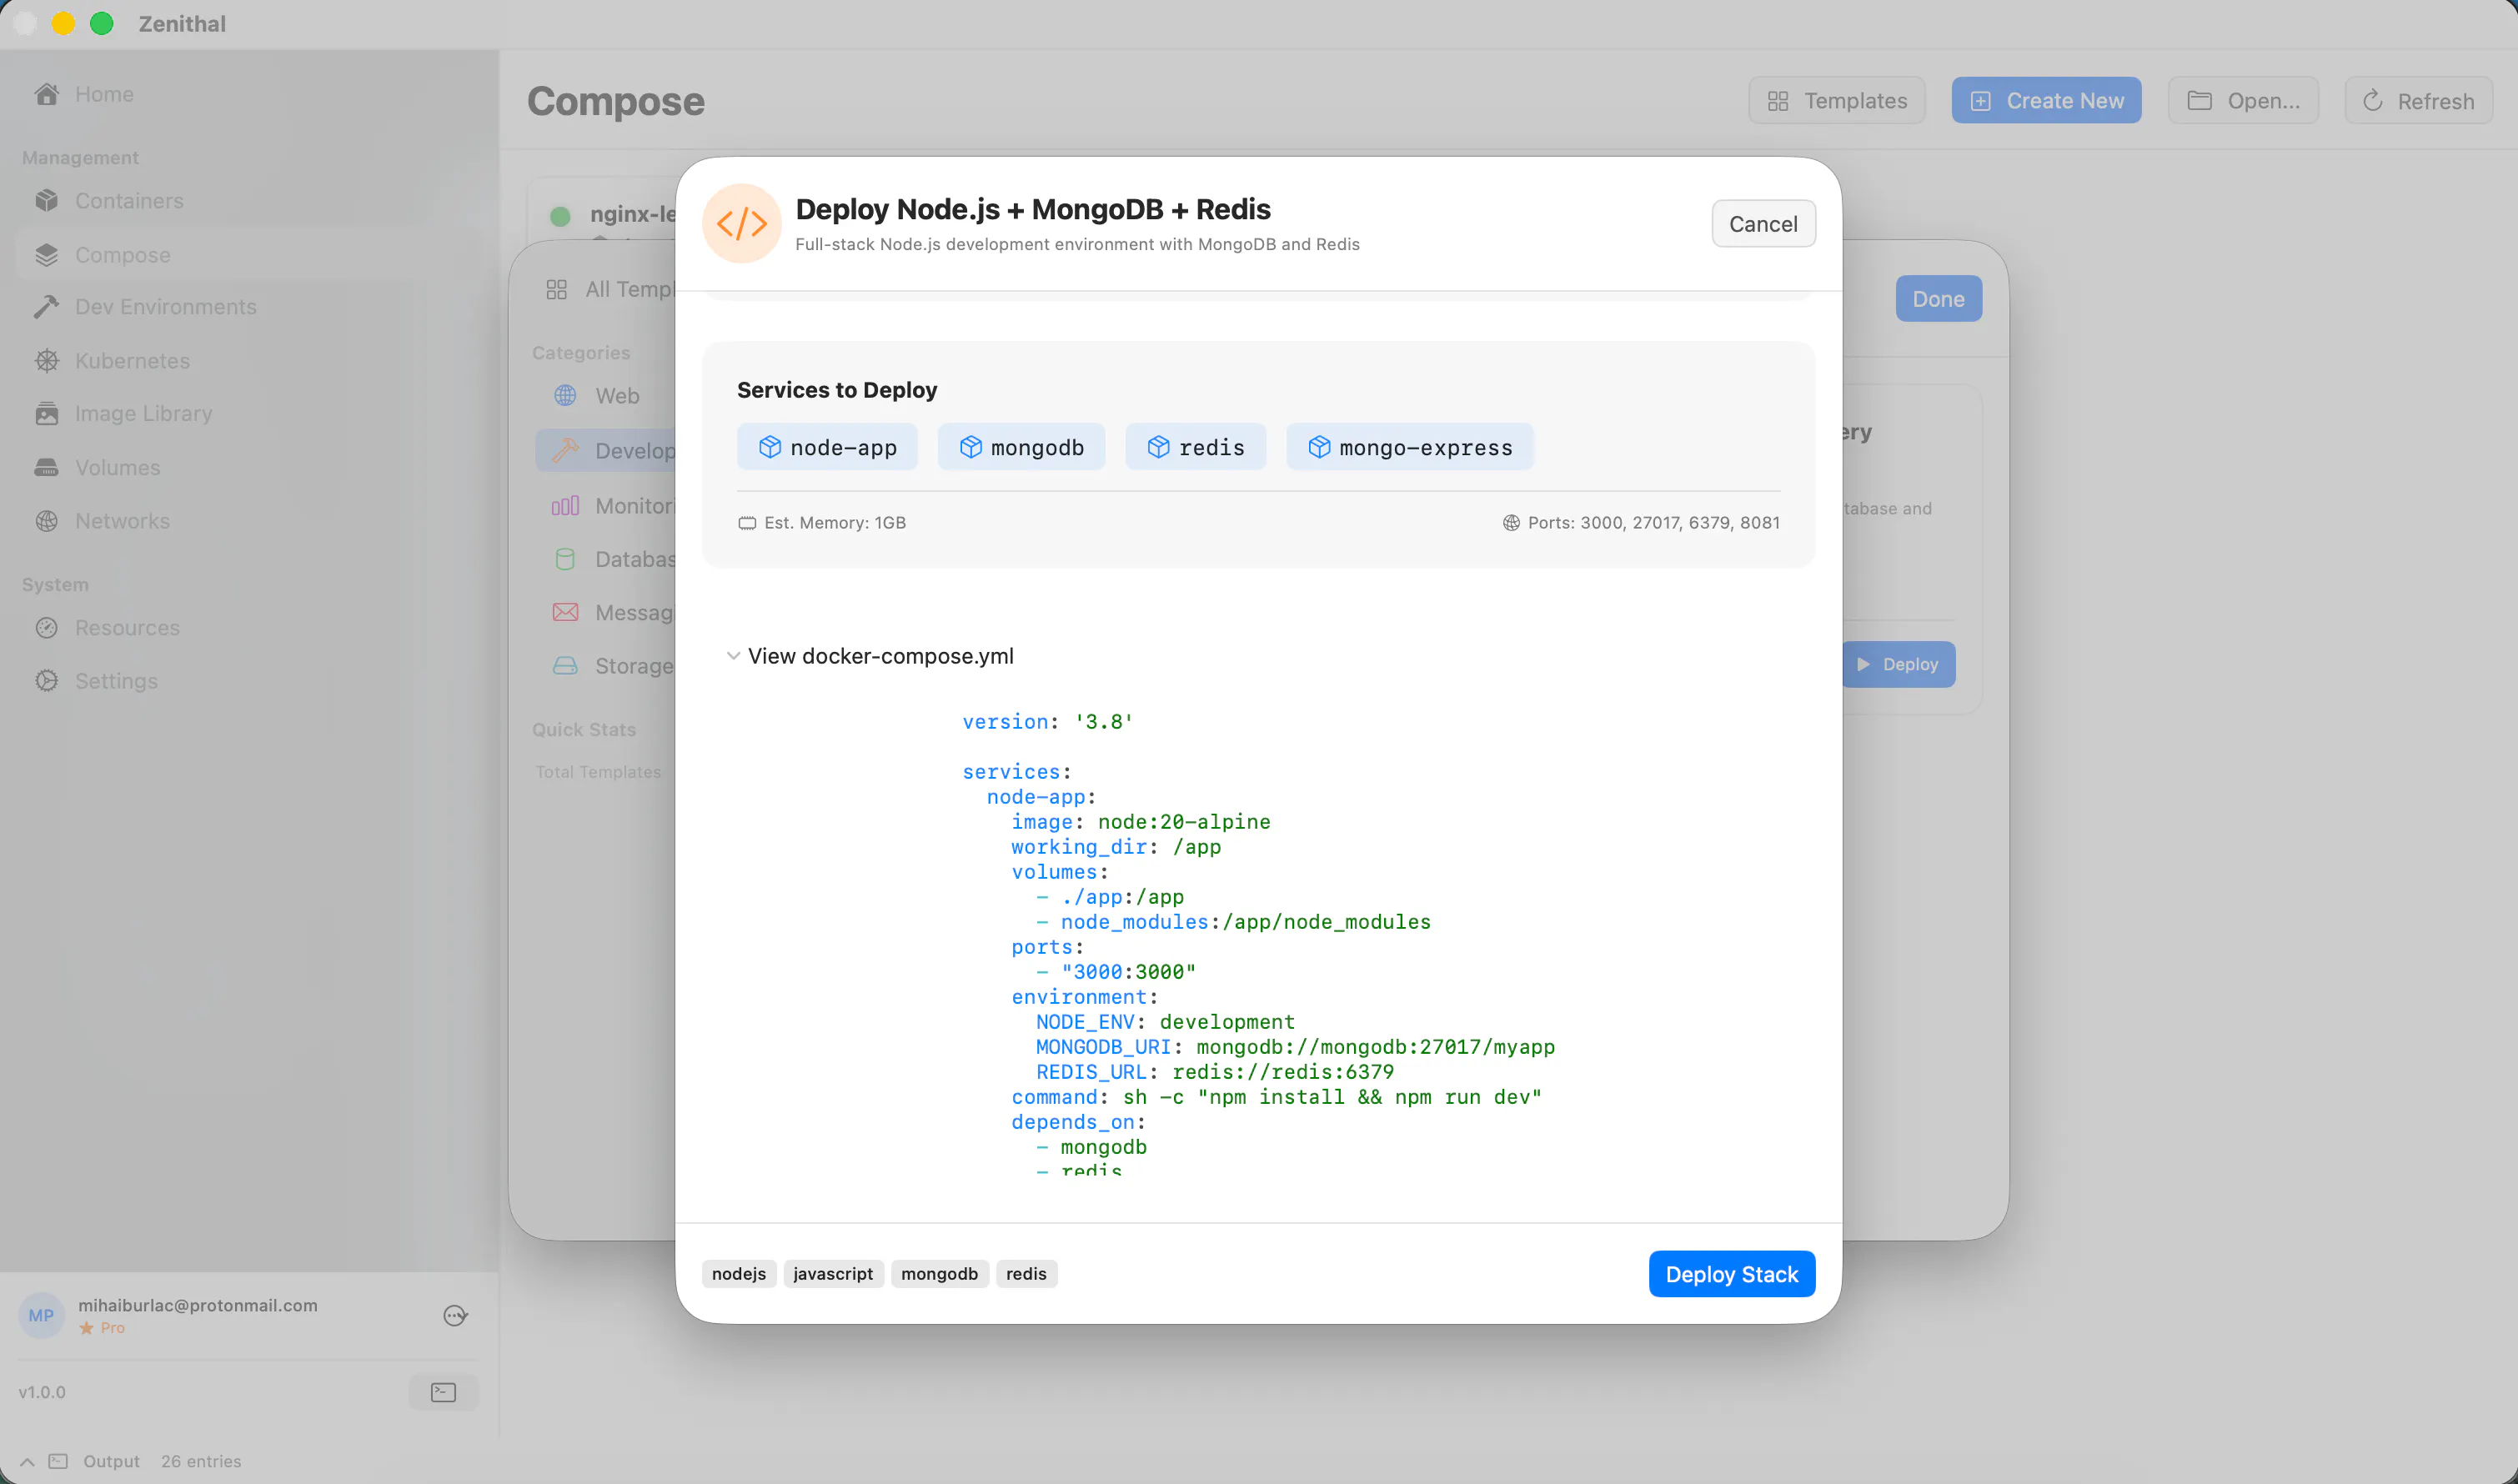Click the MONGODB_URI line in compose file
The height and width of the screenshot is (1484, 2518).
1295,1047
